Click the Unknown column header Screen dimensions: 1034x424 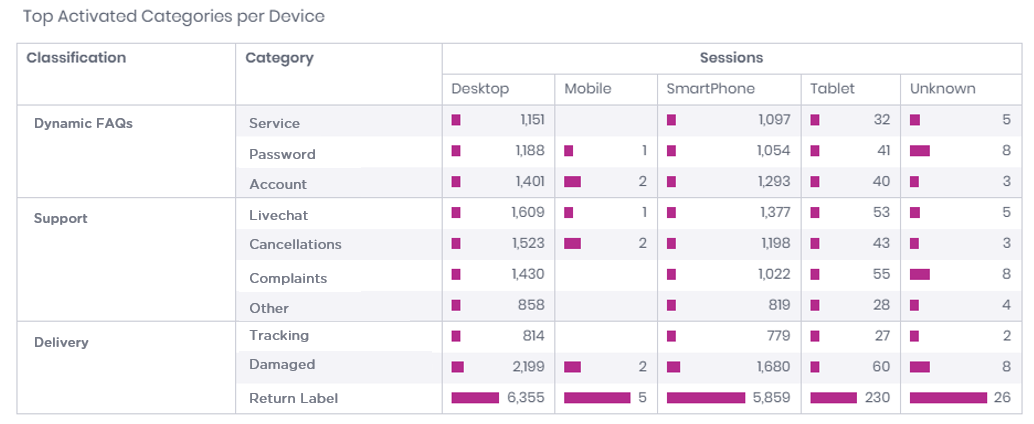(x=942, y=89)
